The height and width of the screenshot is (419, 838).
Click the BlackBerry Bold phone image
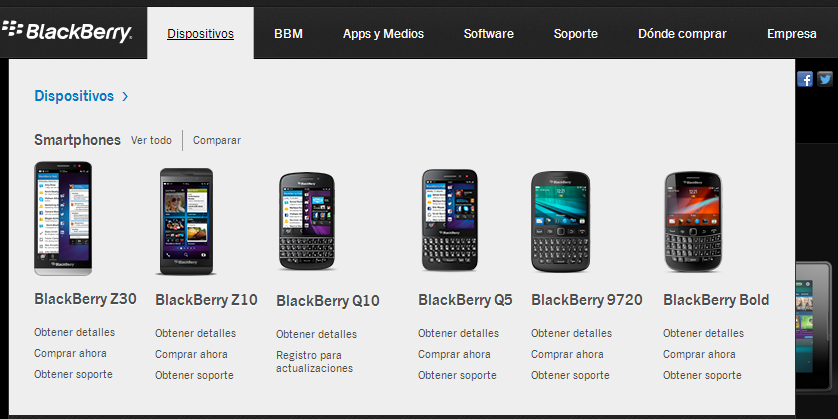[x=693, y=222]
